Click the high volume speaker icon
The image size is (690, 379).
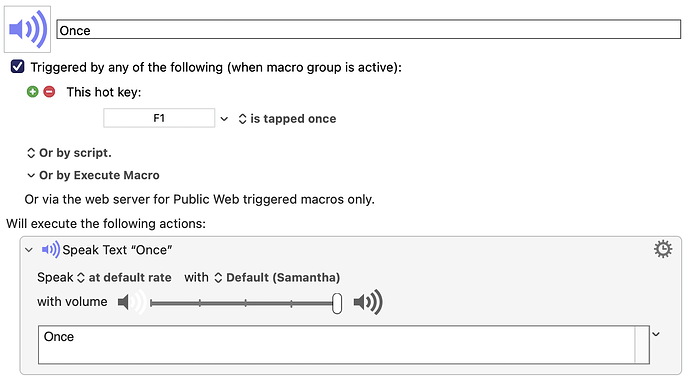(368, 302)
